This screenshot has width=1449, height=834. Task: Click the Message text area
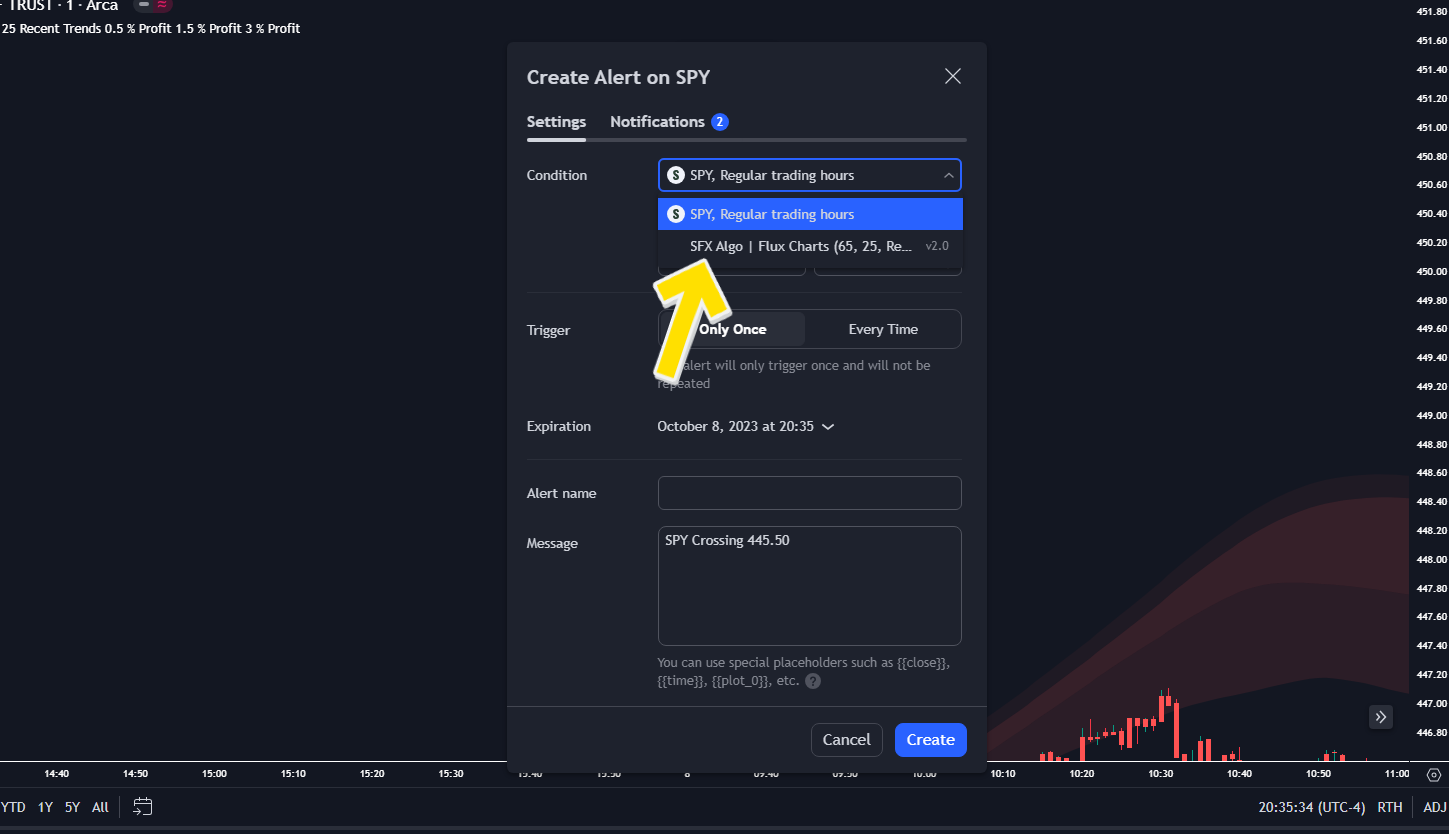(x=809, y=586)
